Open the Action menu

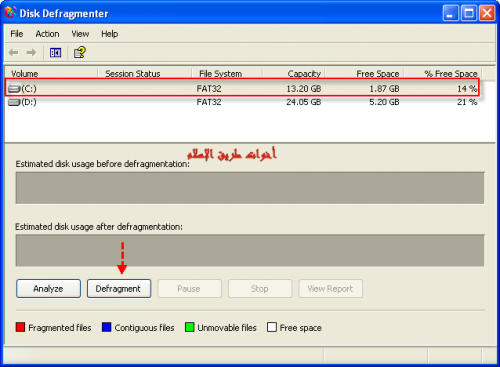point(47,34)
